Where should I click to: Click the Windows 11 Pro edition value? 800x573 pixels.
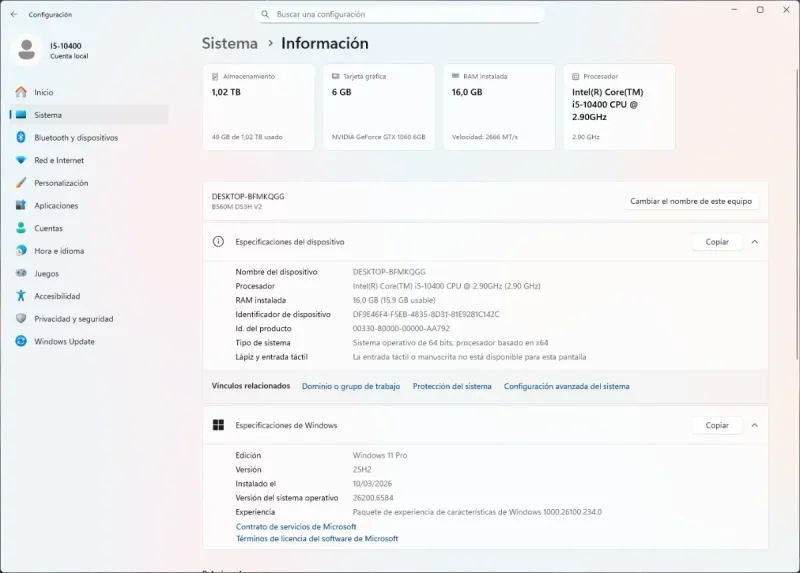click(380, 455)
